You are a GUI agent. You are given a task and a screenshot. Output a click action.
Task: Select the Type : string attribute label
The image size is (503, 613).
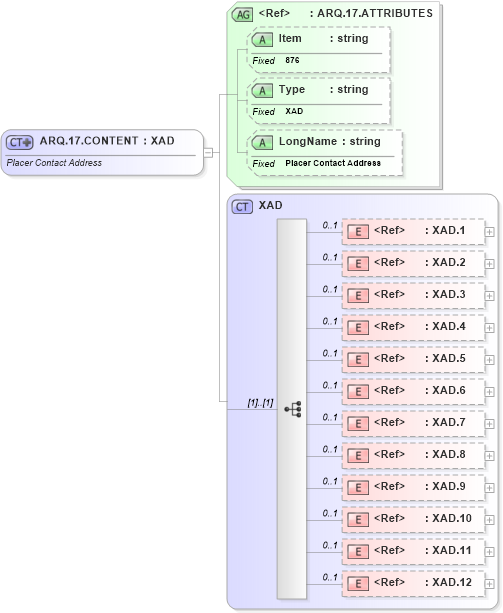[324, 90]
